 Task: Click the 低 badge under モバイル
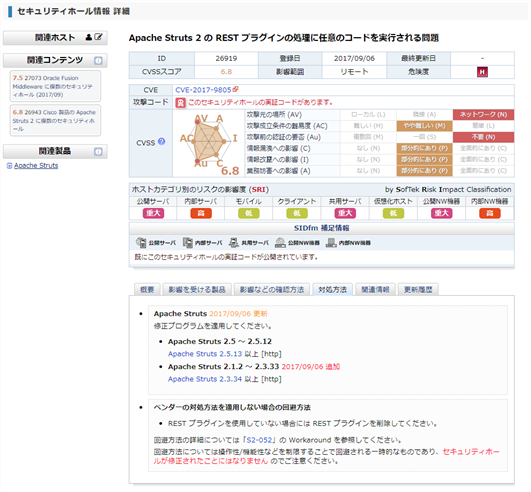click(249, 213)
